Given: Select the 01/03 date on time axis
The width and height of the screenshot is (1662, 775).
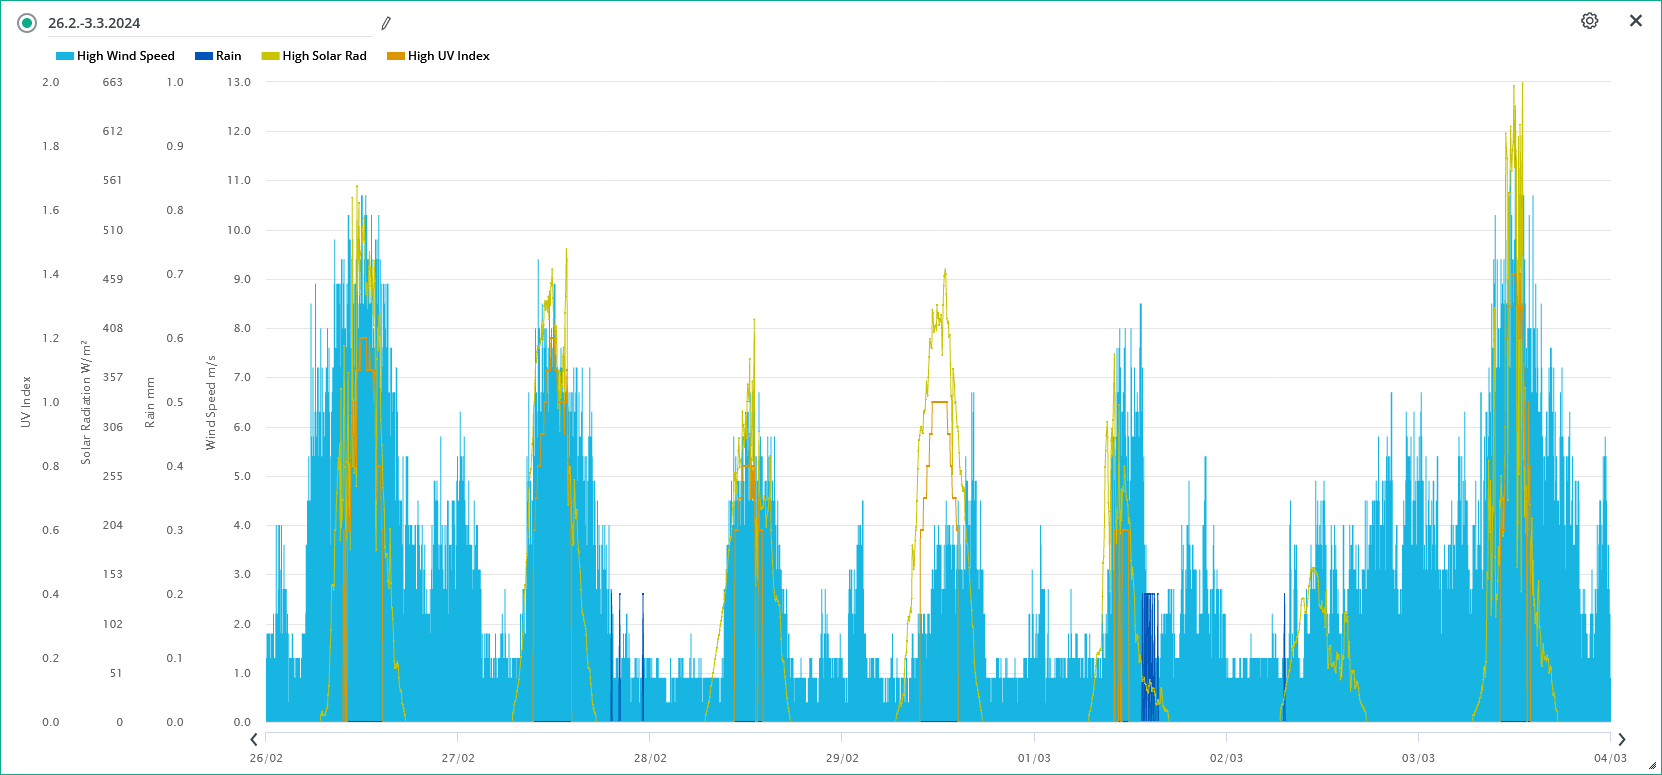Looking at the screenshot, I should click(1034, 758).
